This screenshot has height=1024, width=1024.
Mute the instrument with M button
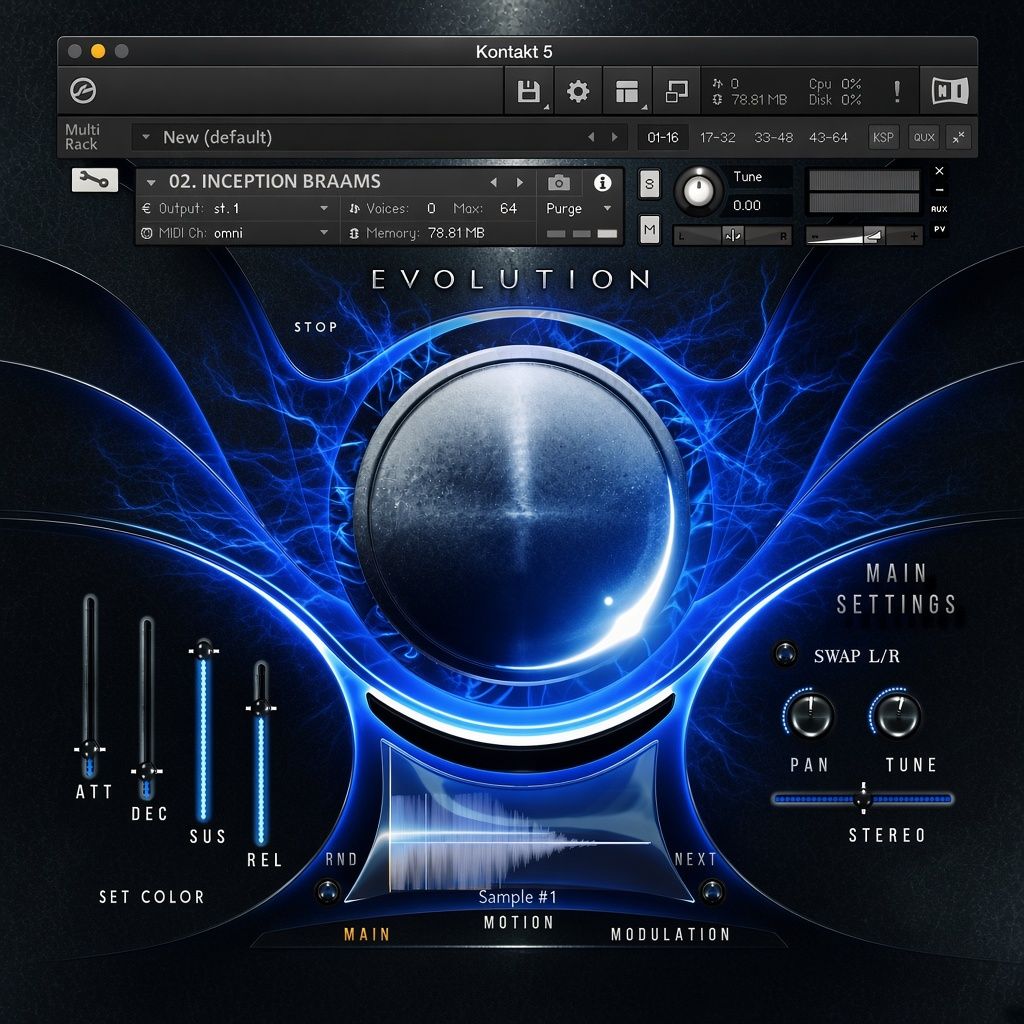coord(649,229)
